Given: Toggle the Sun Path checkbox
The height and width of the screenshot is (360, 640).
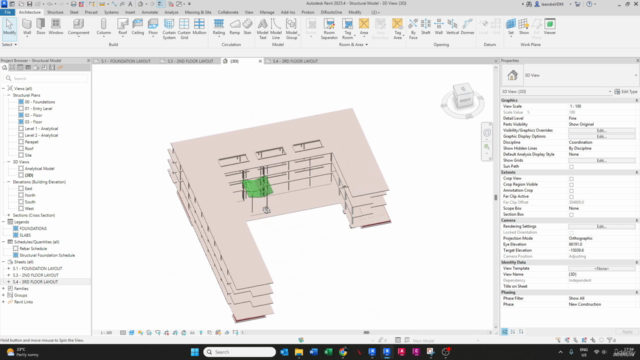Looking at the screenshot, I should [x=571, y=167].
